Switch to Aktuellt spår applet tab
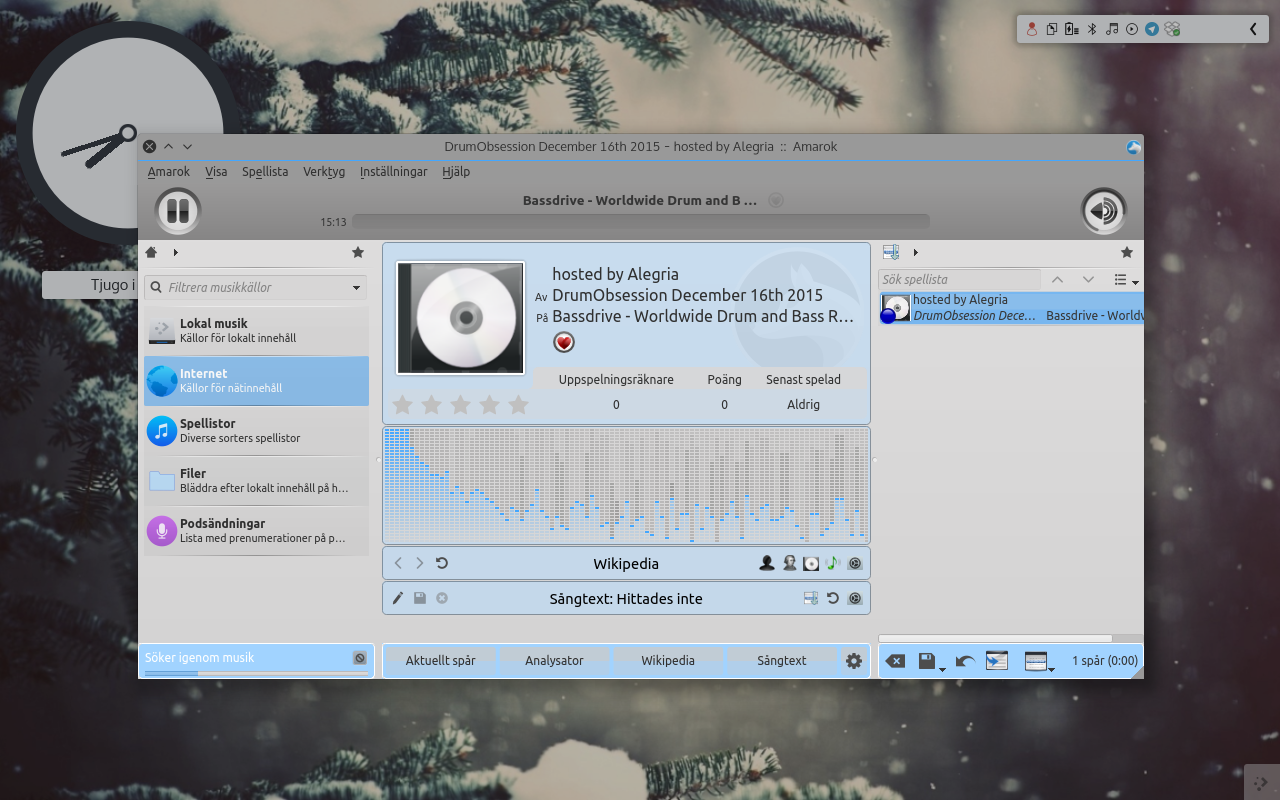Screen dimensions: 1280x800 [x=441, y=660]
